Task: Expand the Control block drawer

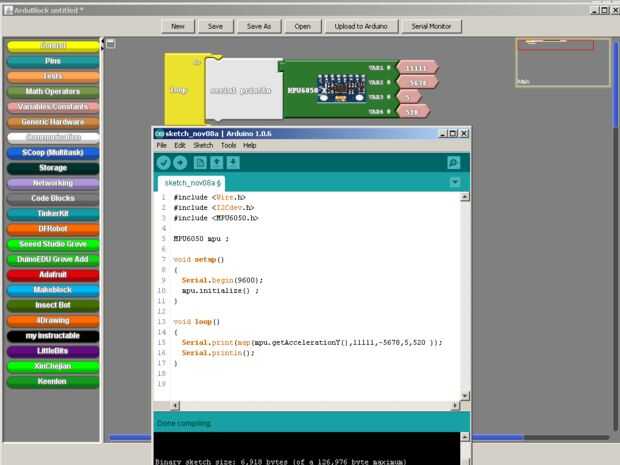Action: [x=53, y=46]
